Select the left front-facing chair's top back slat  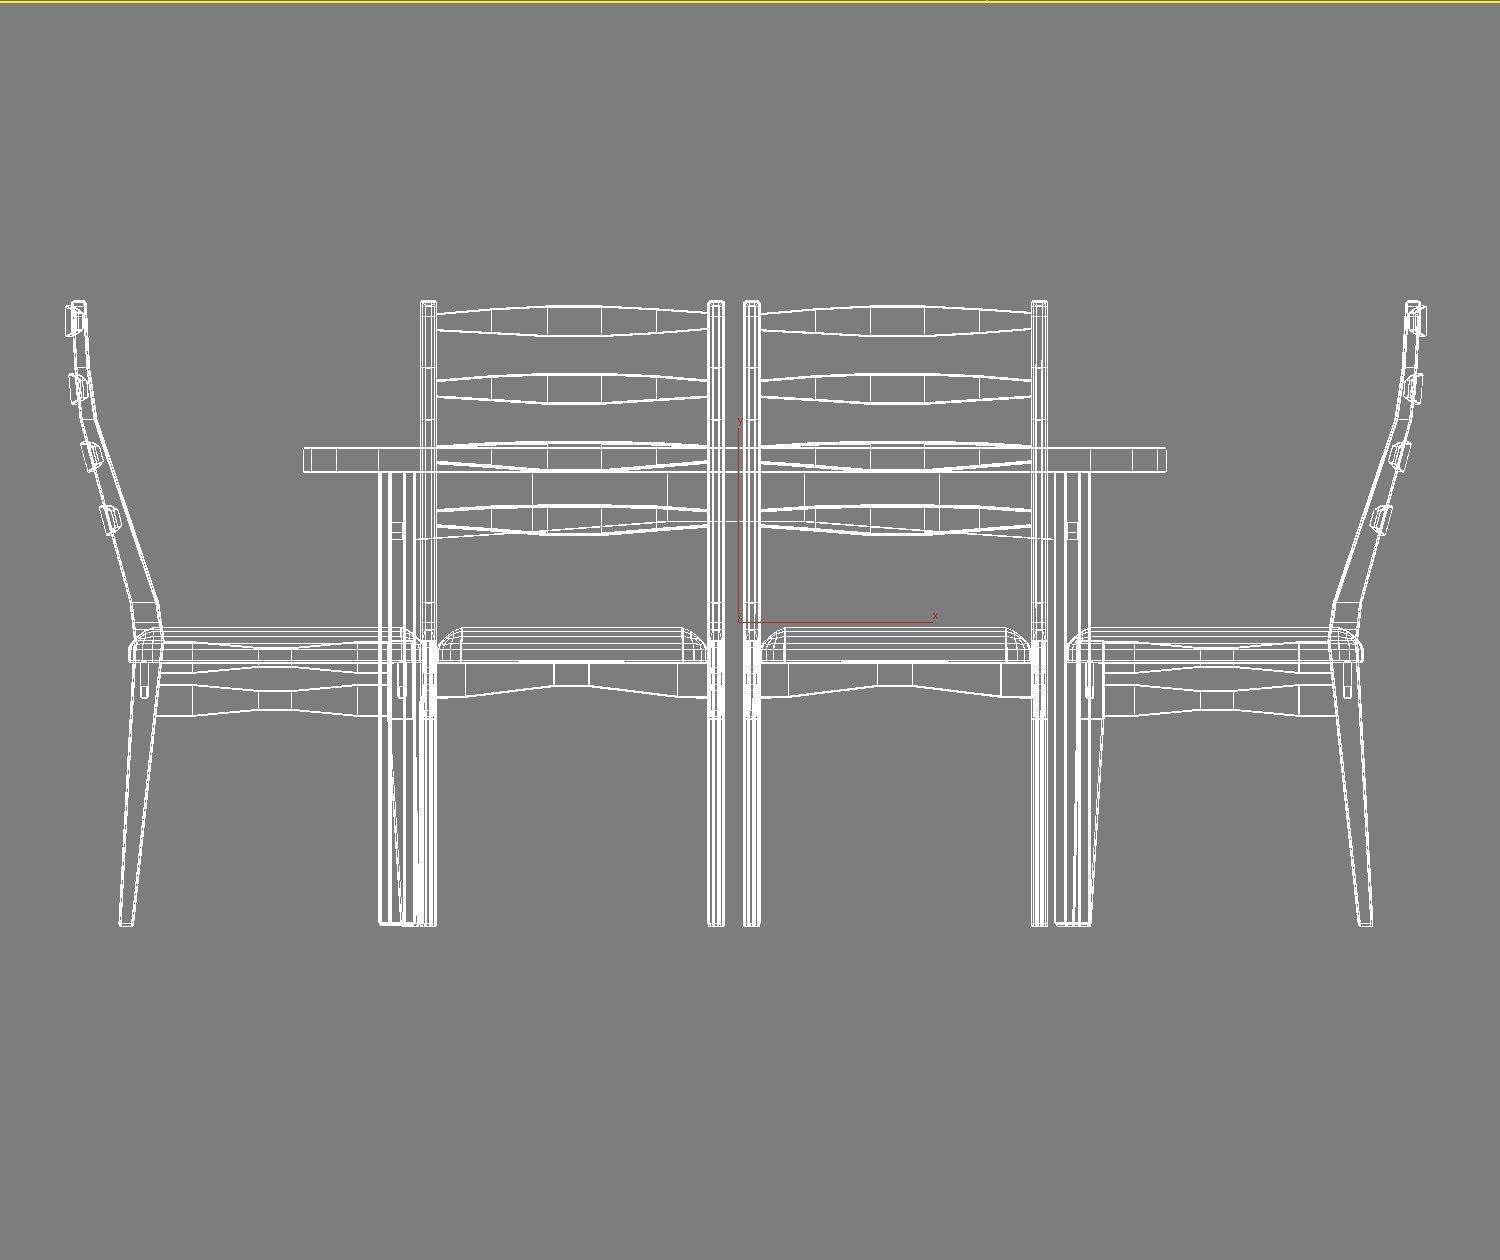573,321
